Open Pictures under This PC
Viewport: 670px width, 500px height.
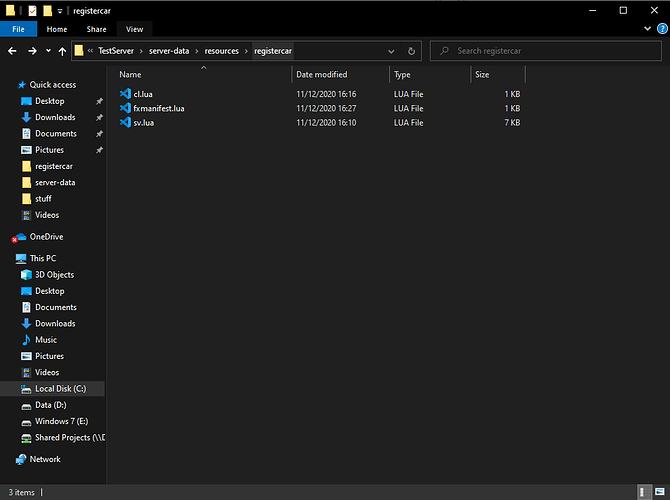(x=50, y=356)
